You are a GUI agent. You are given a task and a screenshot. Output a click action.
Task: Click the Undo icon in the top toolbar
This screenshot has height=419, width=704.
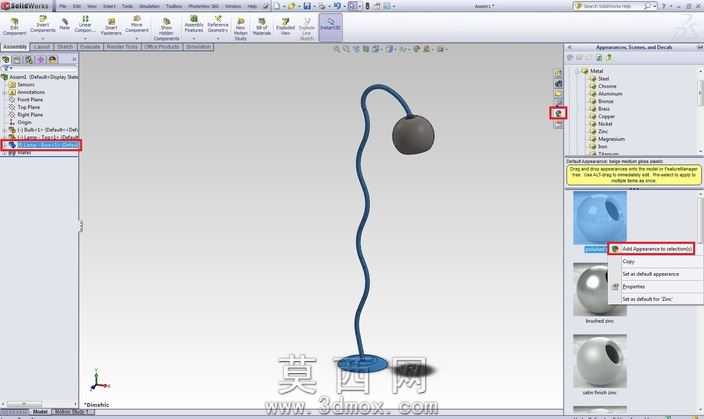click(337, 6)
